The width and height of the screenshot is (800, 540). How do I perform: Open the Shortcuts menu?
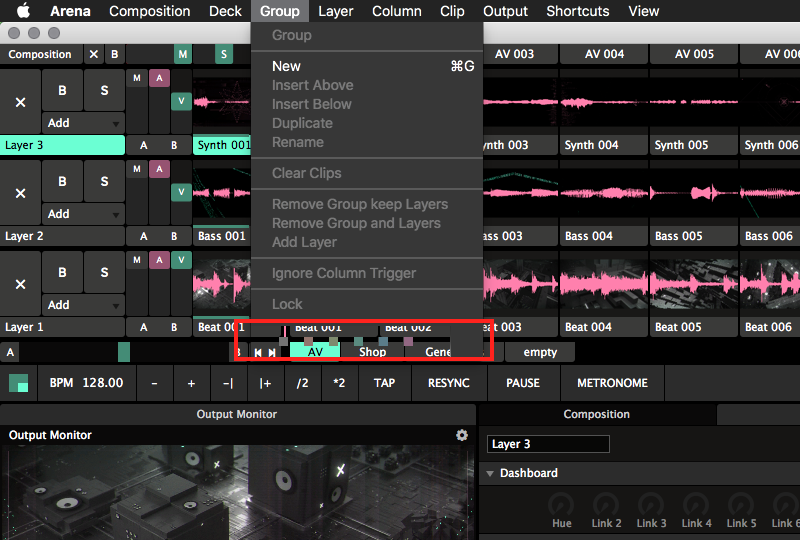pos(577,11)
